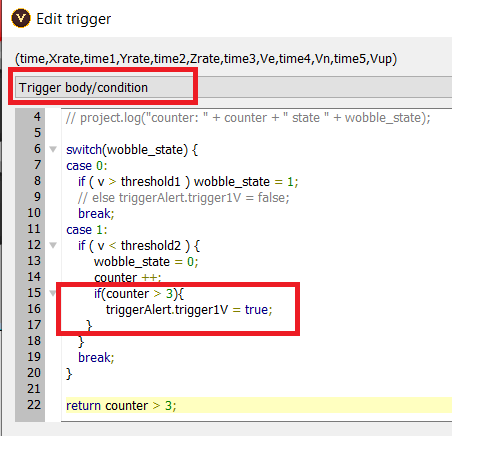Place cursor in commented project.log line
This screenshot has width=504, height=454.
(248, 118)
